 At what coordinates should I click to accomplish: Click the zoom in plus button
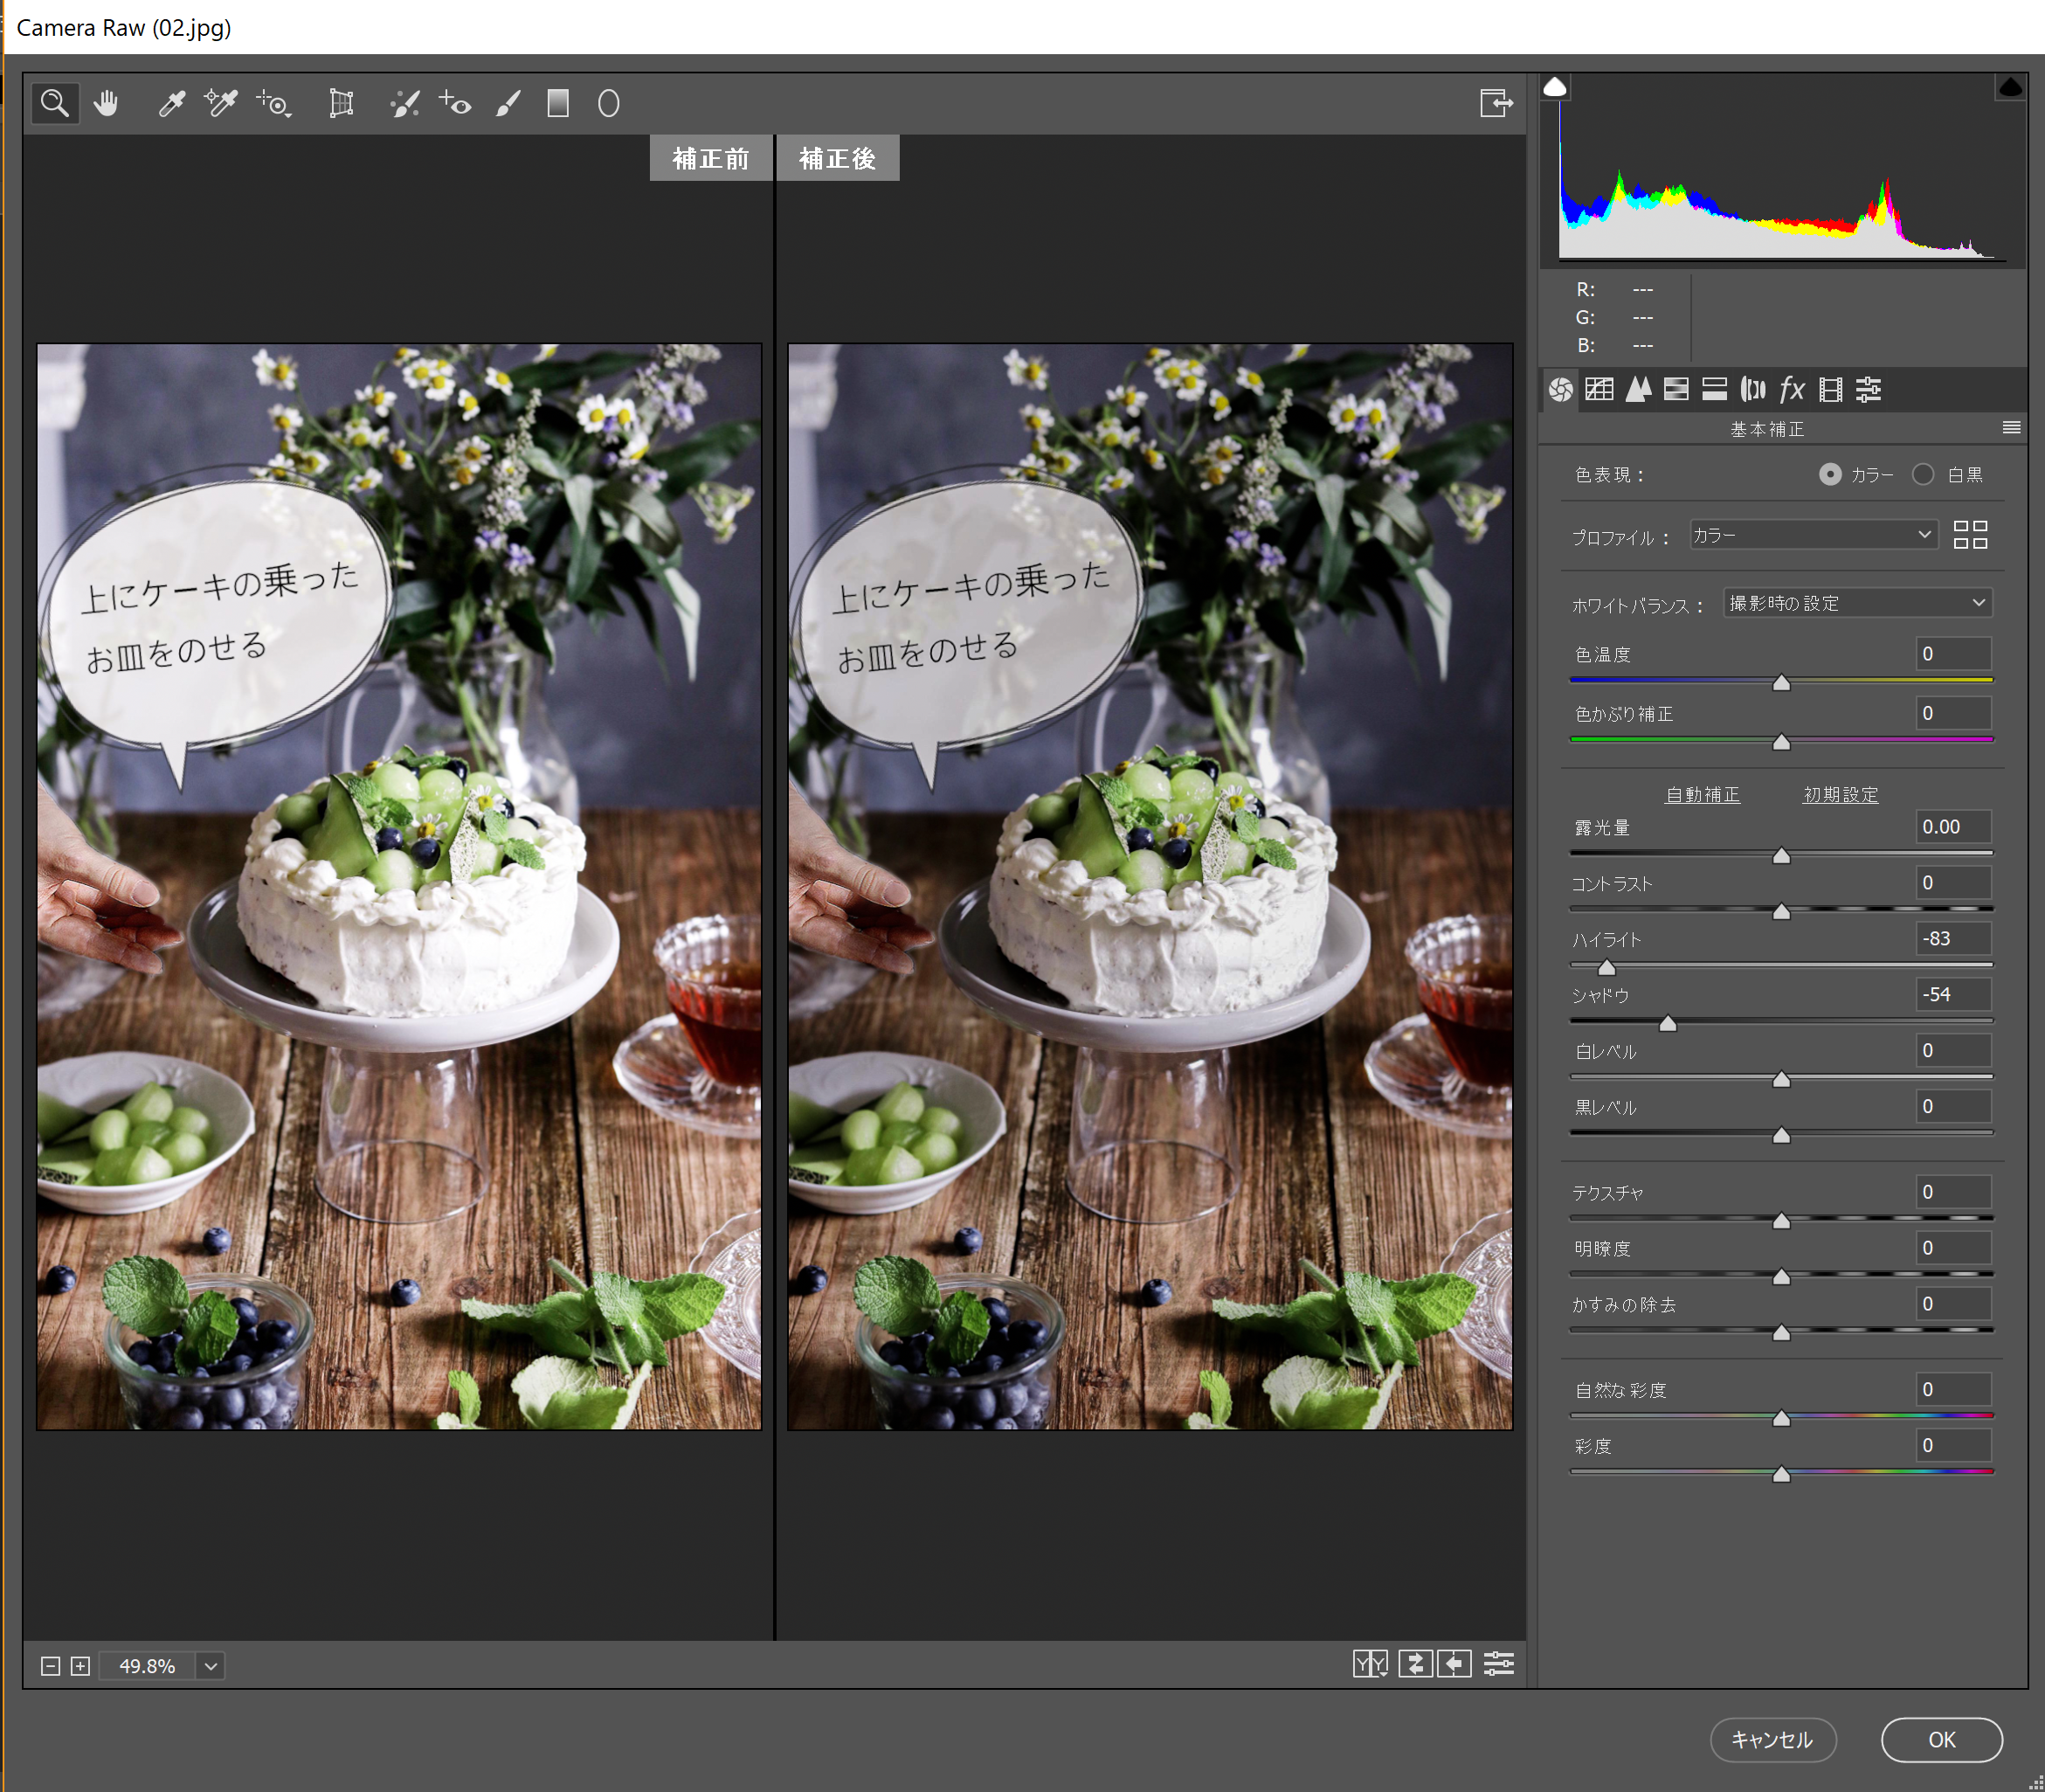pos(81,1666)
